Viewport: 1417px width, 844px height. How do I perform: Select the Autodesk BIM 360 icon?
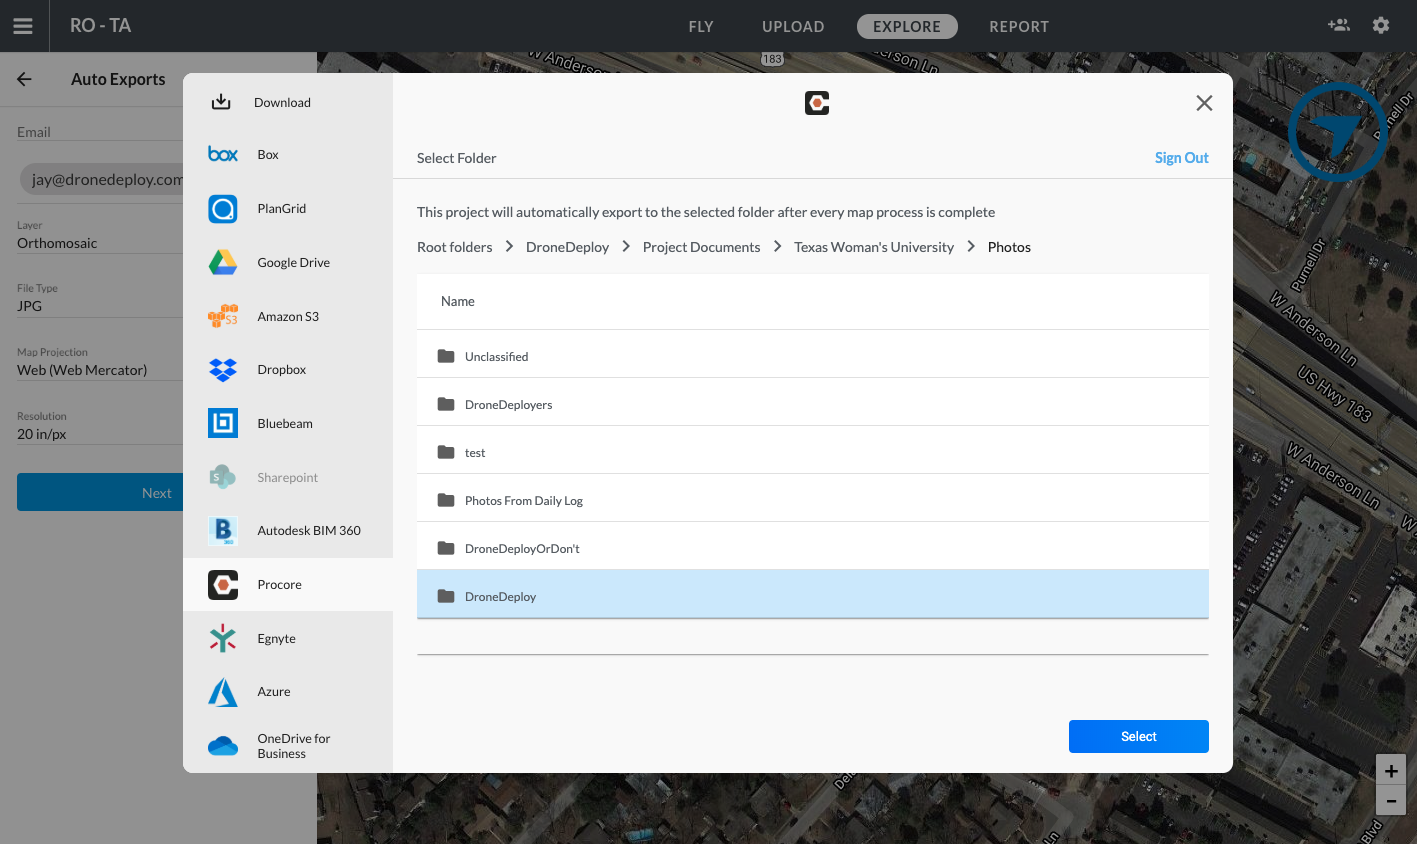pos(223,530)
